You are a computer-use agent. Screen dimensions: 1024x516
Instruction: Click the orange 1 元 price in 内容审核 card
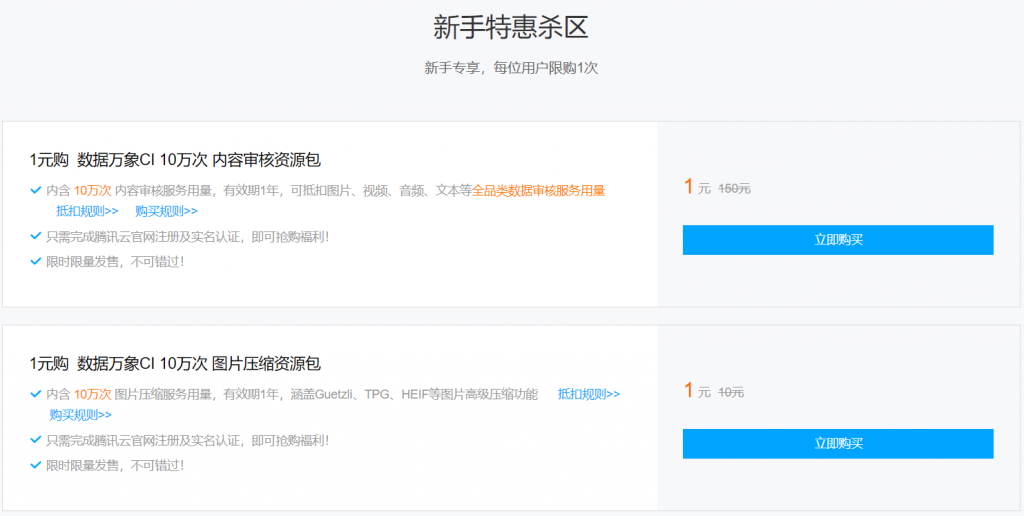coord(697,187)
